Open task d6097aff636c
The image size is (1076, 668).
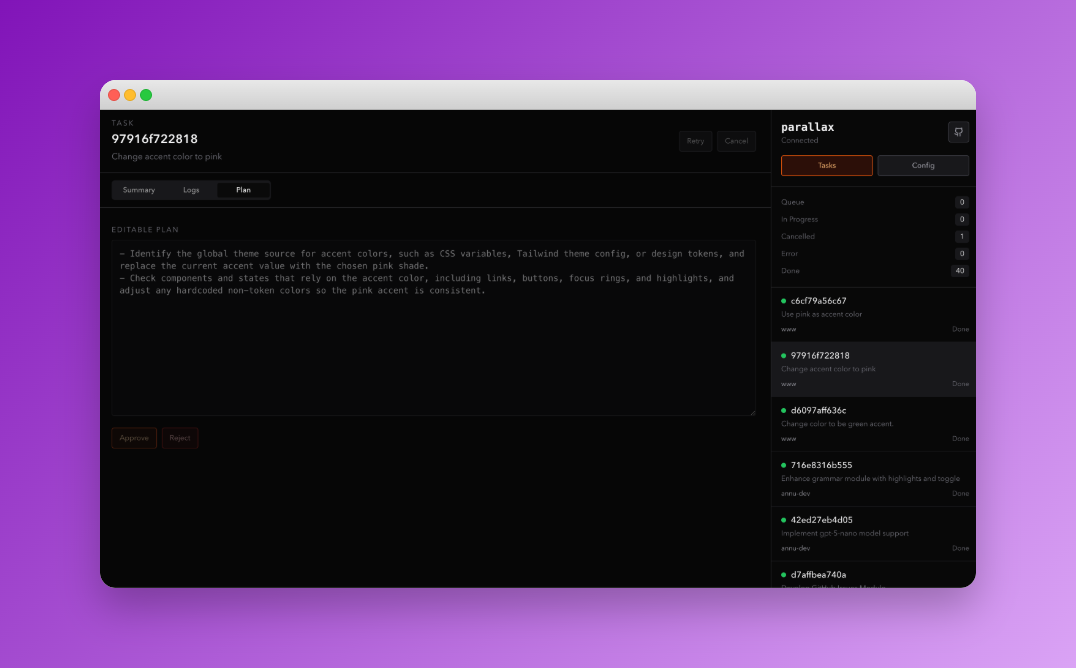(x=874, y=424)
